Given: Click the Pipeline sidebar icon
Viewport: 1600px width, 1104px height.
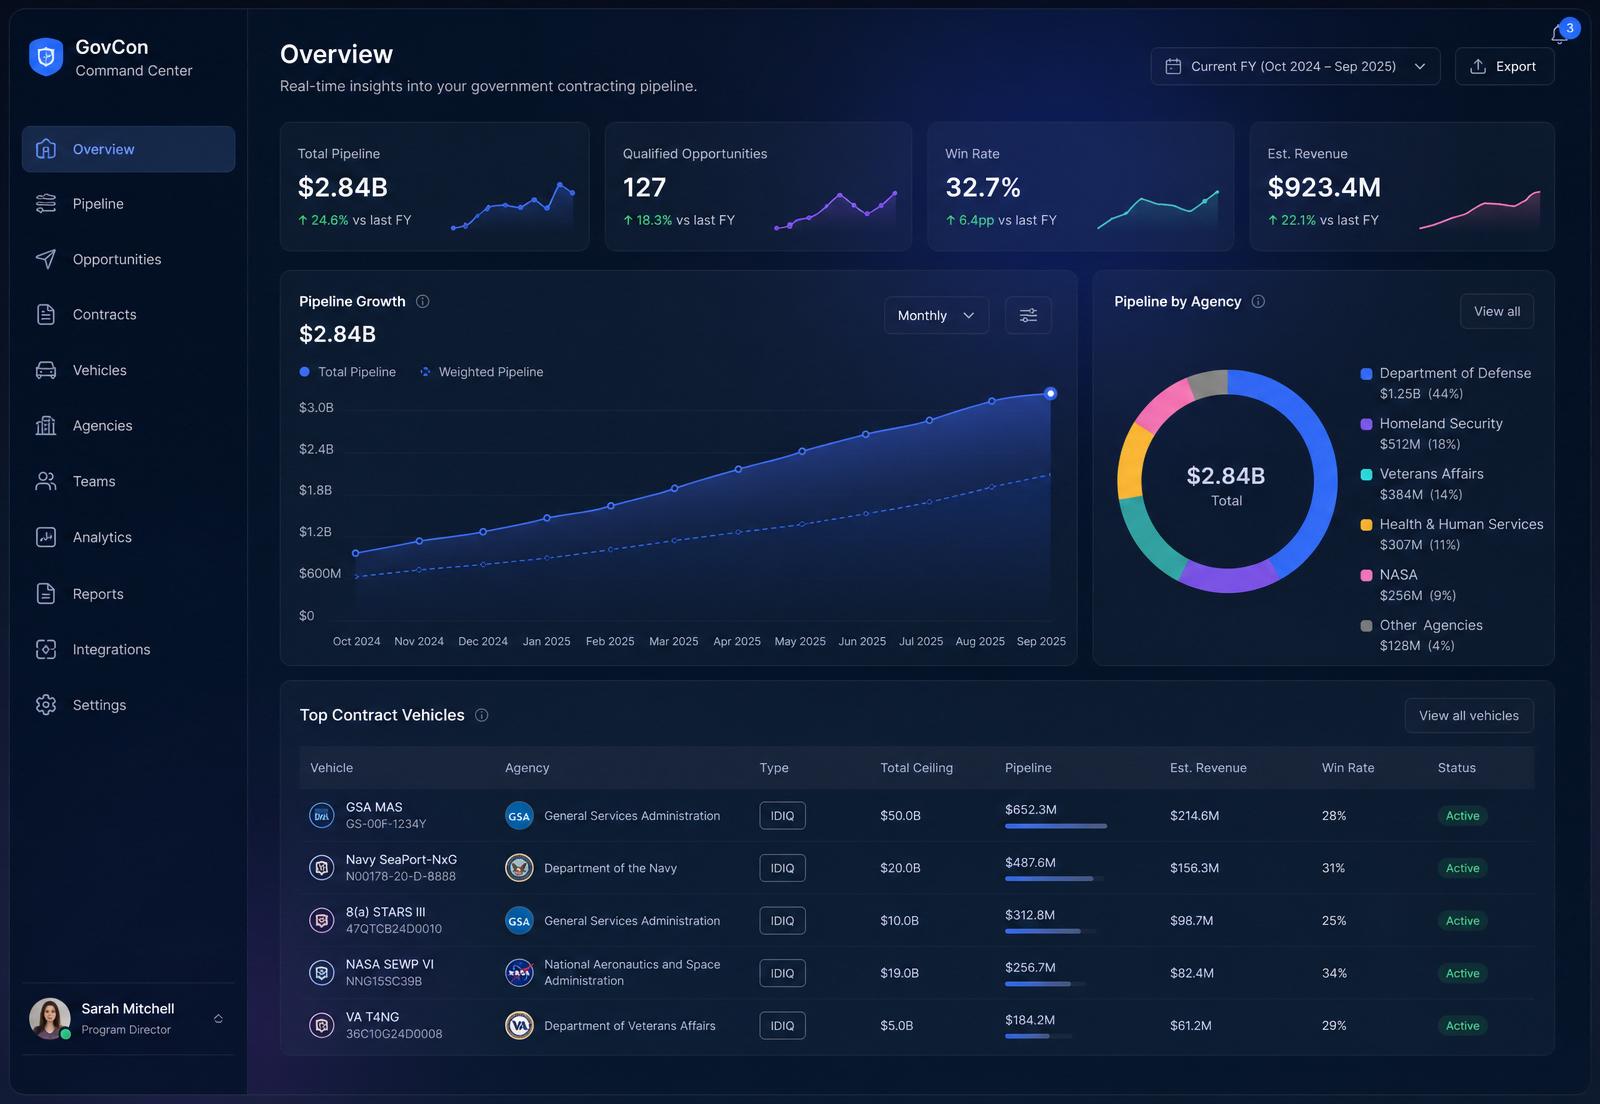Looking at the screenshot, I should tap(46, 204).
